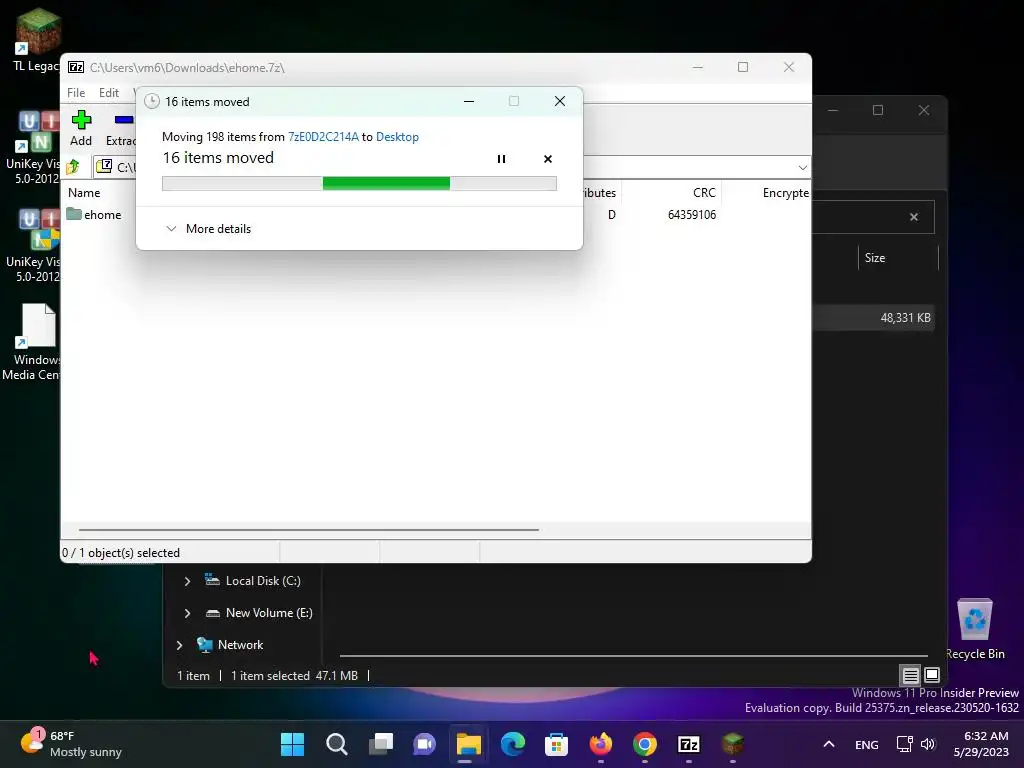Sort by the Name column header

tap(84, 193)
